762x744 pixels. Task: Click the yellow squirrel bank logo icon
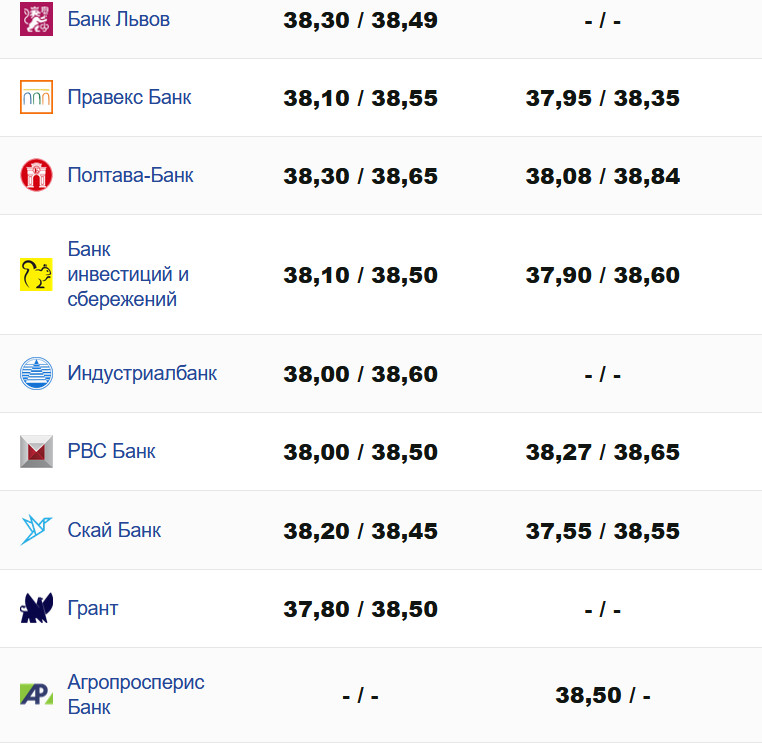(36, 274)
